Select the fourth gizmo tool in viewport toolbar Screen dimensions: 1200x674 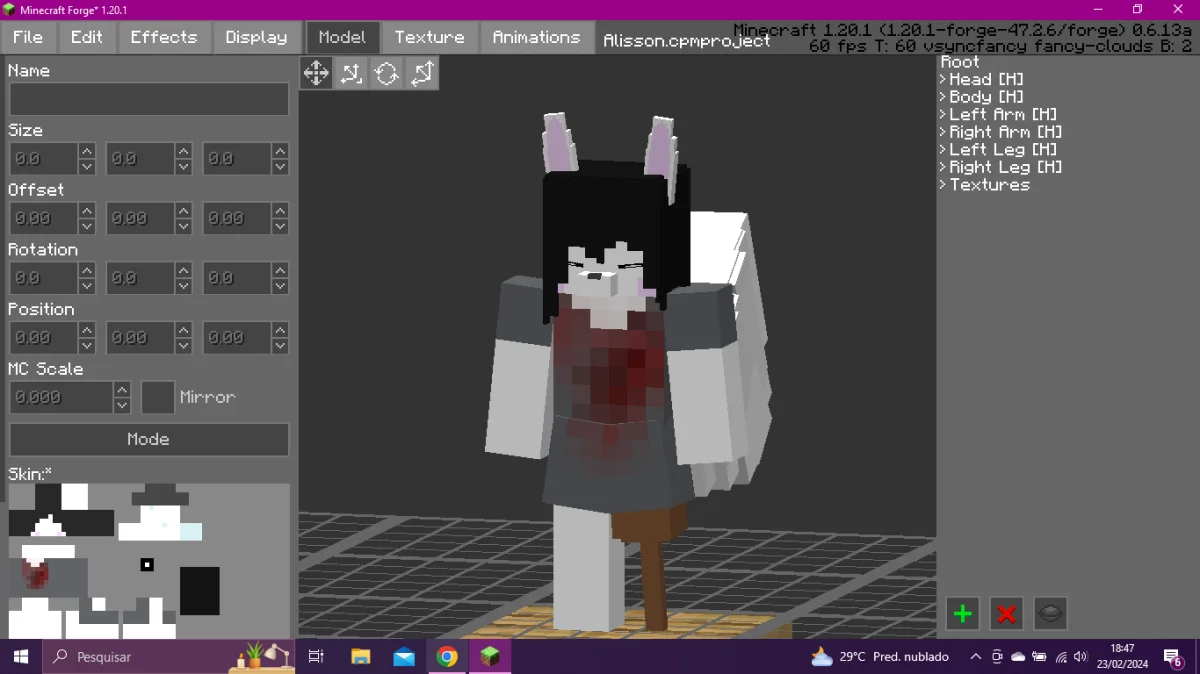pos(422,73)
